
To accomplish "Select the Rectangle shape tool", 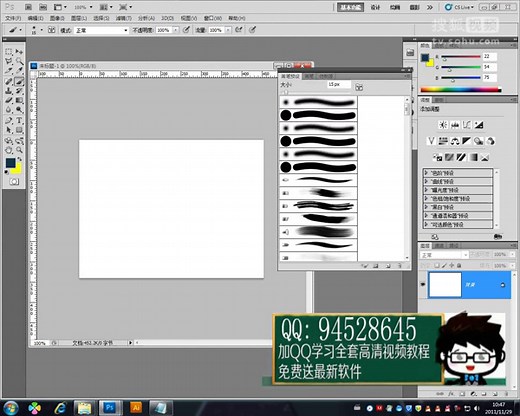I will pos(19,130).
